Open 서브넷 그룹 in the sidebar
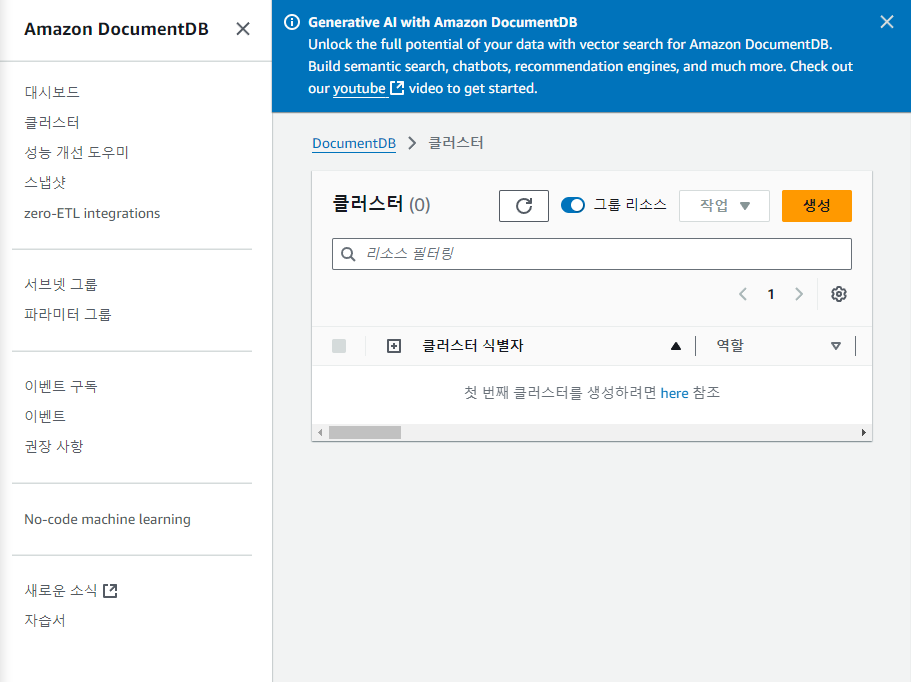This screenshot has height=682, width=911. [60, 284]
